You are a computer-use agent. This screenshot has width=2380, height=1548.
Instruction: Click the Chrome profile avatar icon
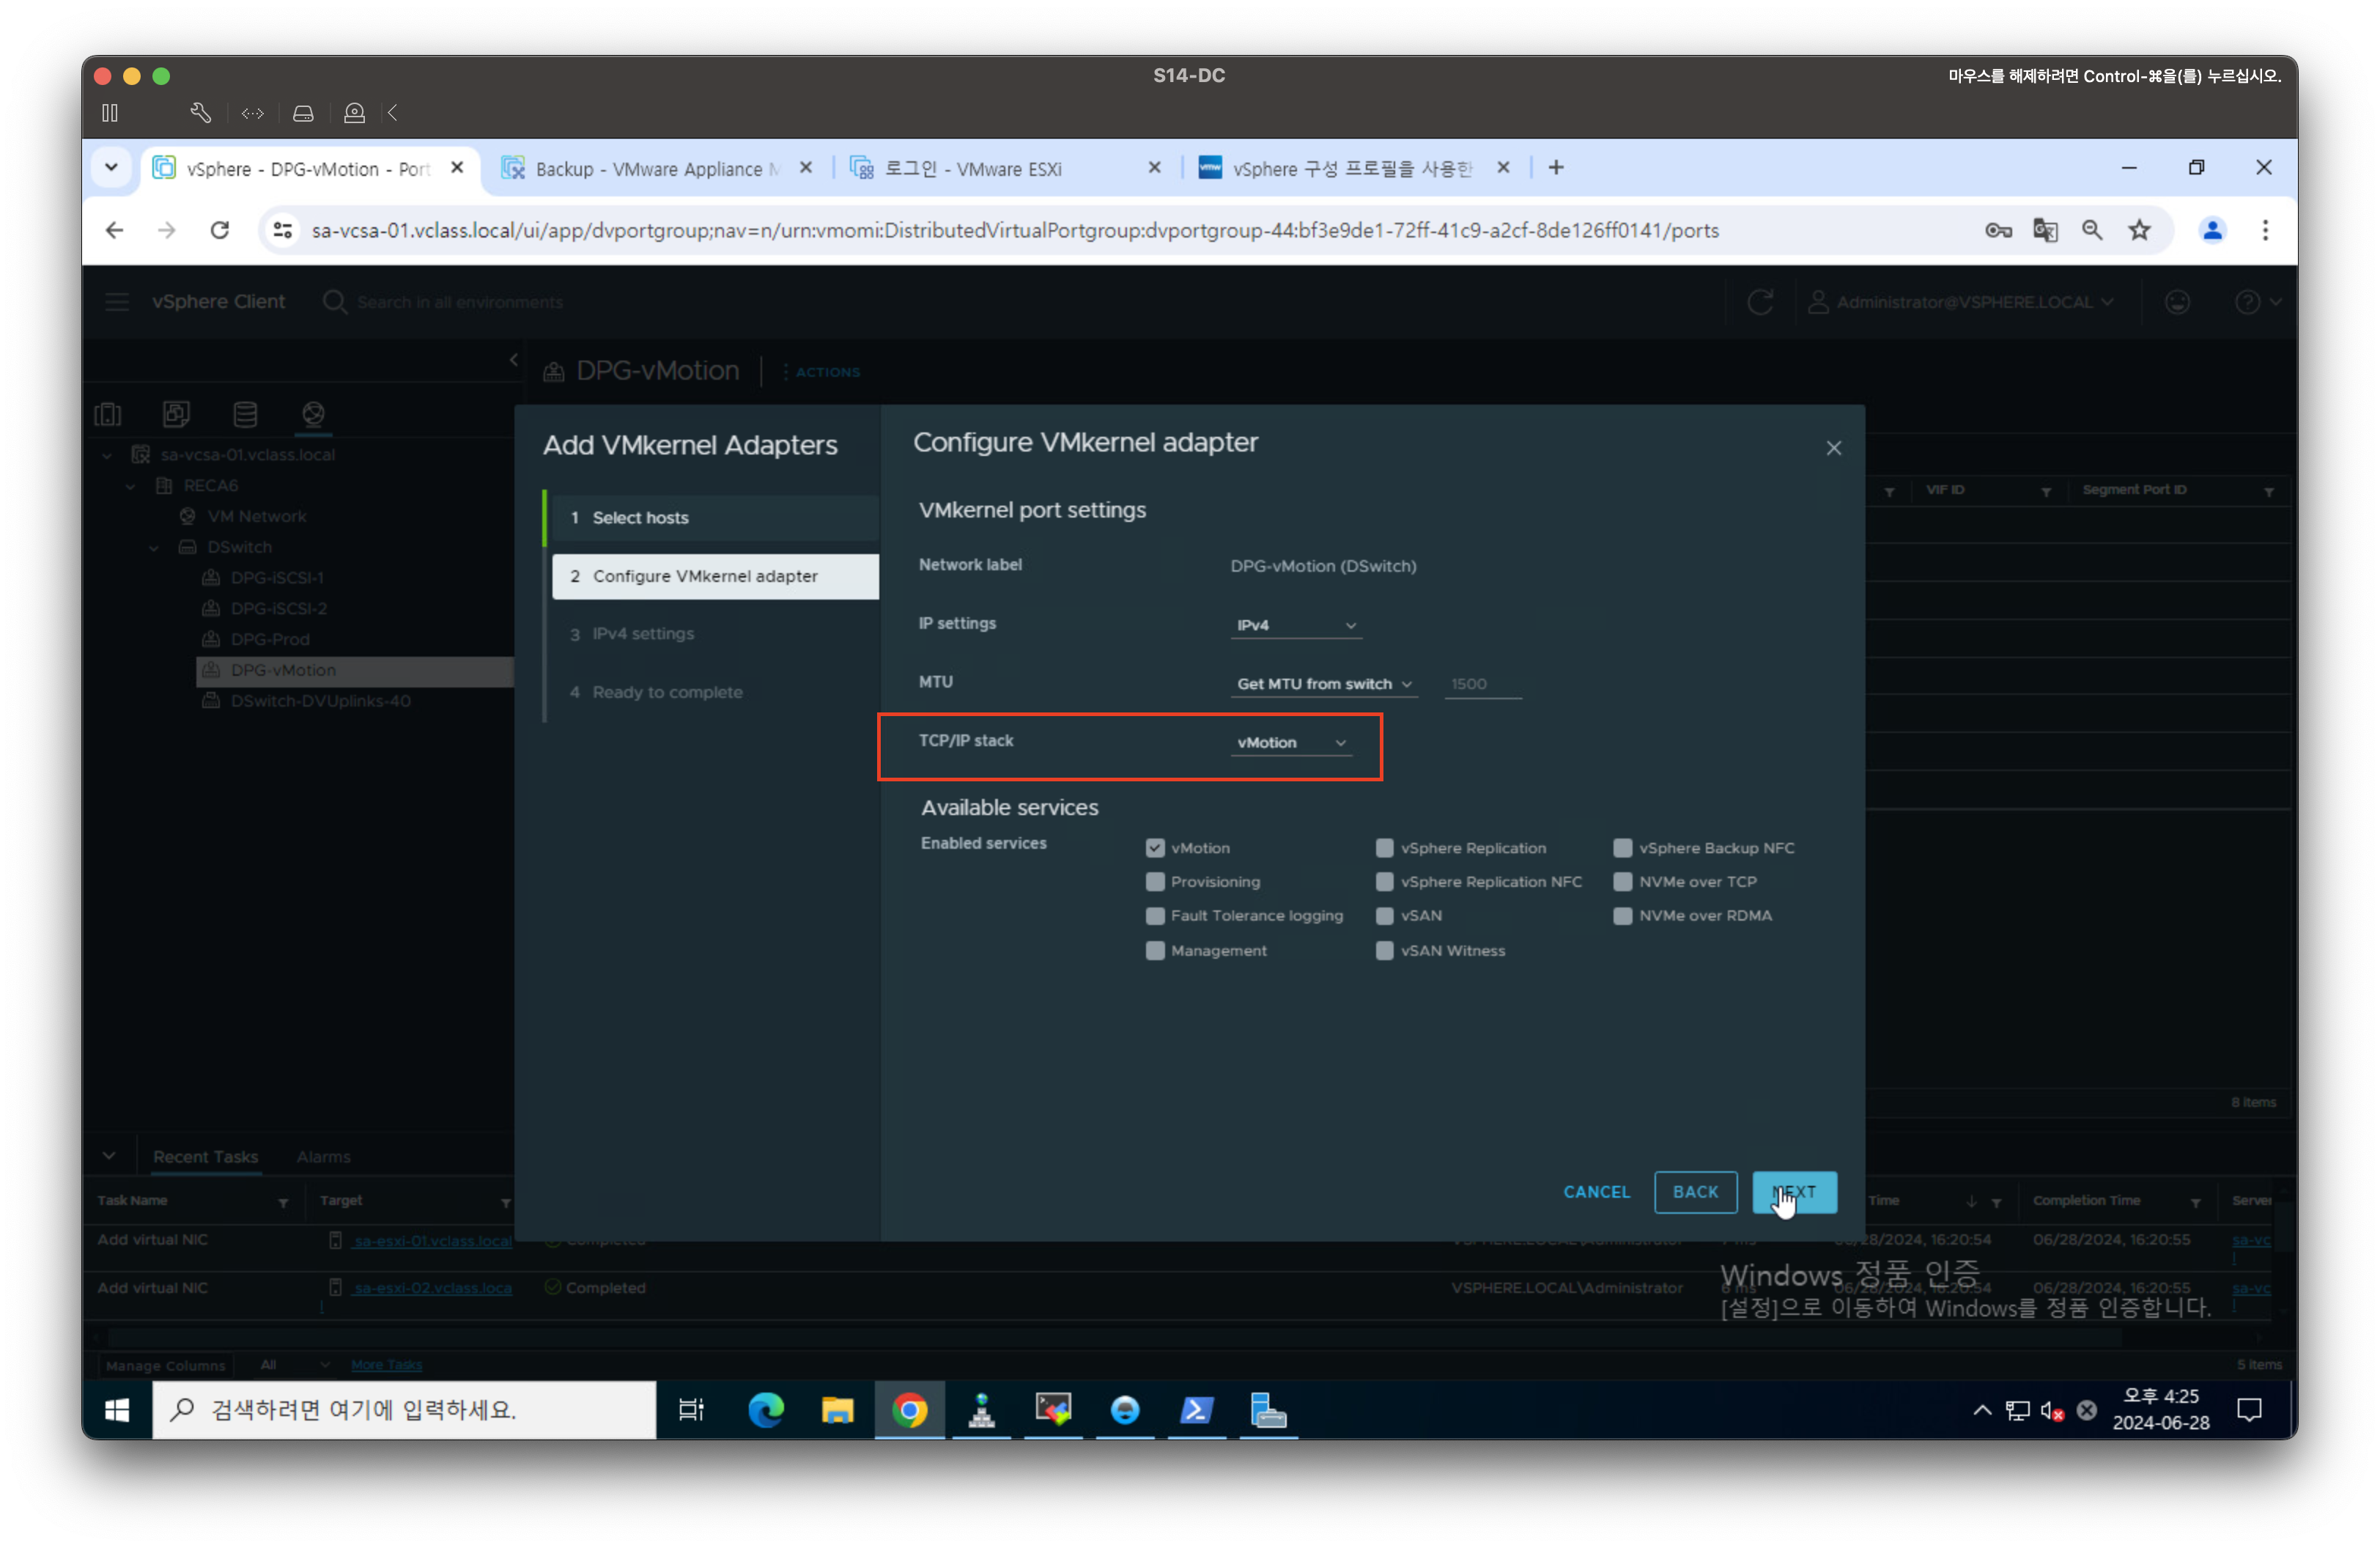[x=2212, y=231]
